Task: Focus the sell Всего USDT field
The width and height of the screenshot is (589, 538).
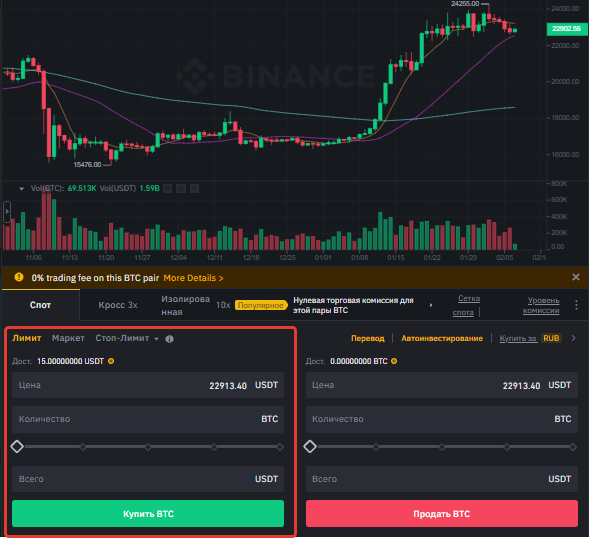Action: click(441, 479)
